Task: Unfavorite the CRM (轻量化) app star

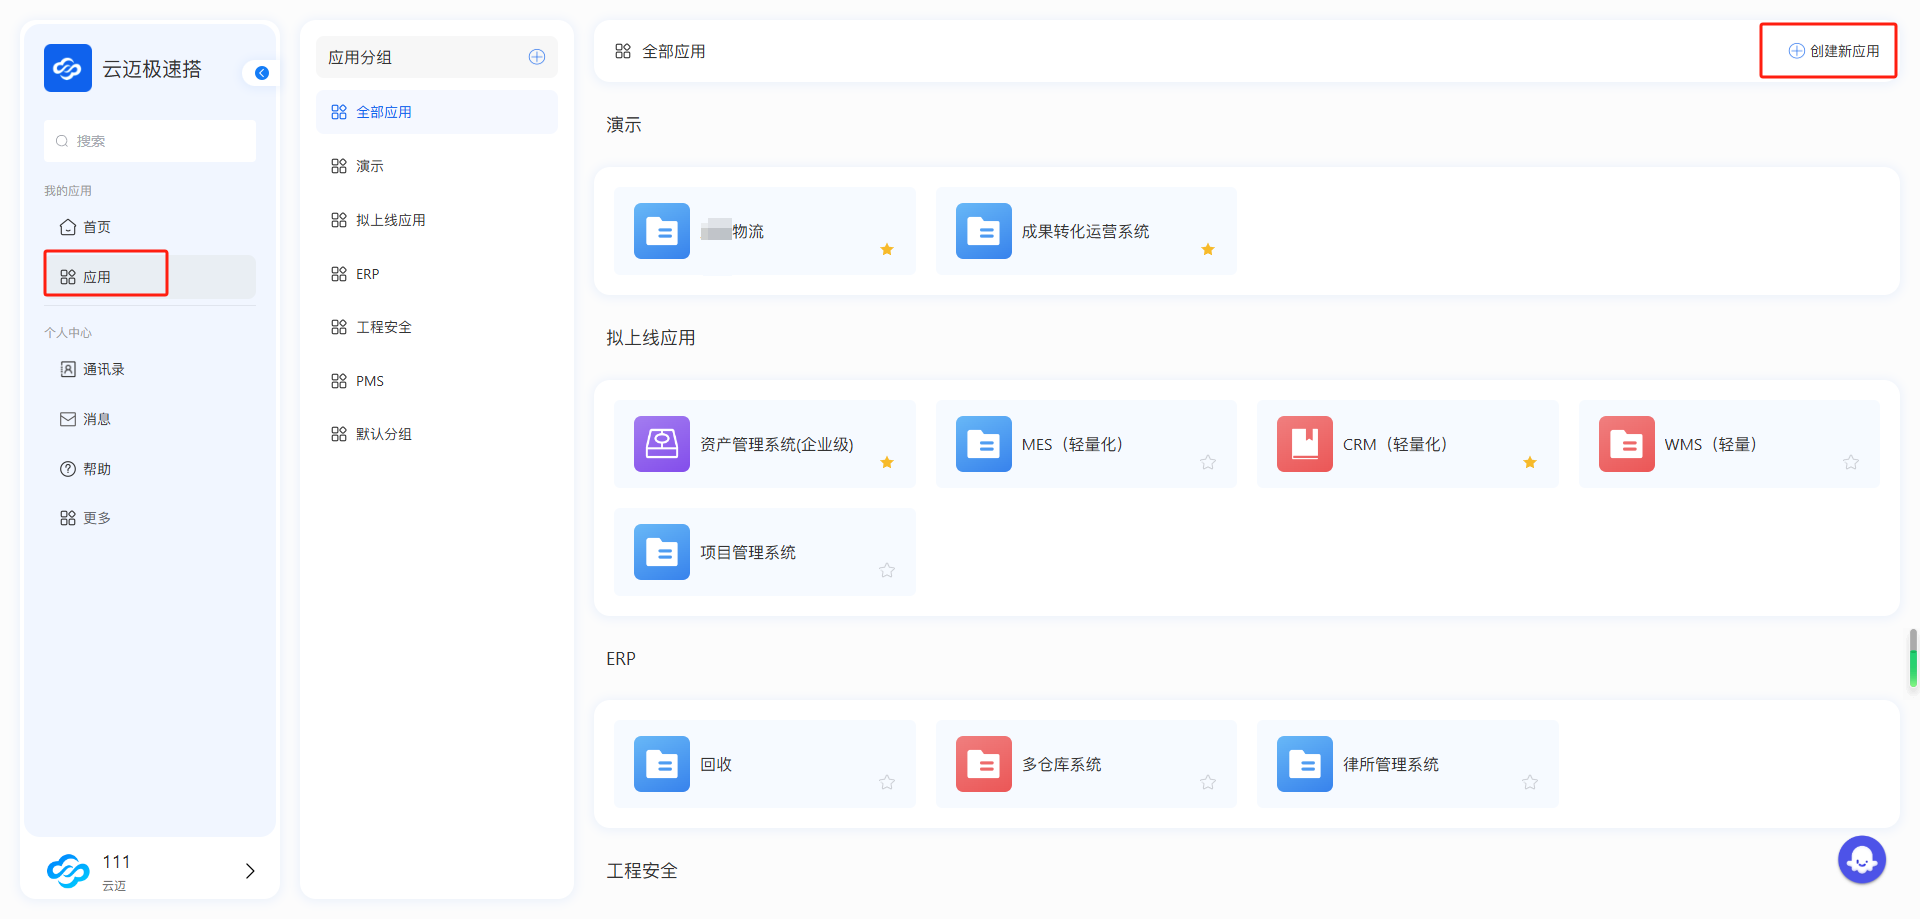Action: 1529,462
